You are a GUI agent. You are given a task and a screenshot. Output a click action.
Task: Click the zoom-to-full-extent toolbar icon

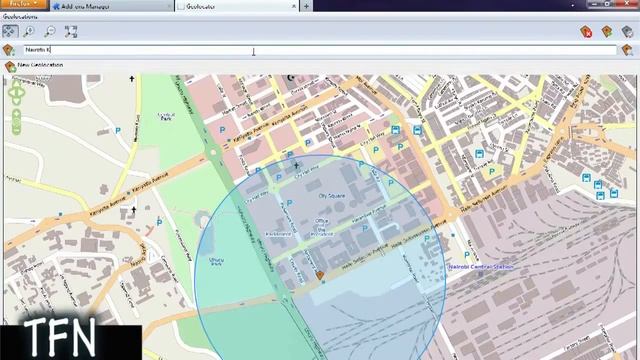(71, 31)
